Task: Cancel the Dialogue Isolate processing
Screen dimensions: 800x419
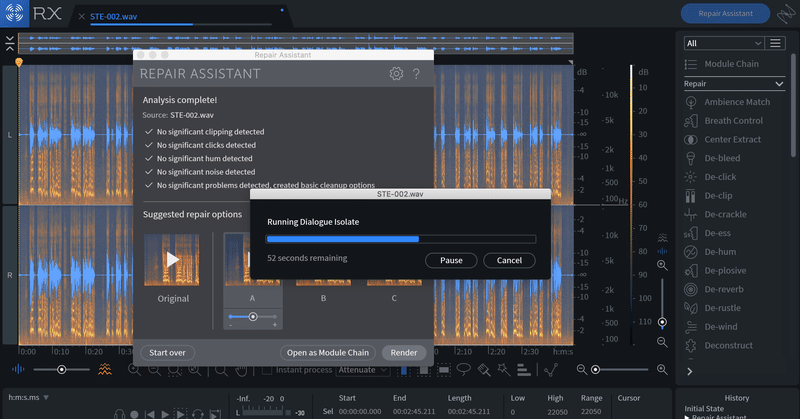Action: click(x=509, y=260)
